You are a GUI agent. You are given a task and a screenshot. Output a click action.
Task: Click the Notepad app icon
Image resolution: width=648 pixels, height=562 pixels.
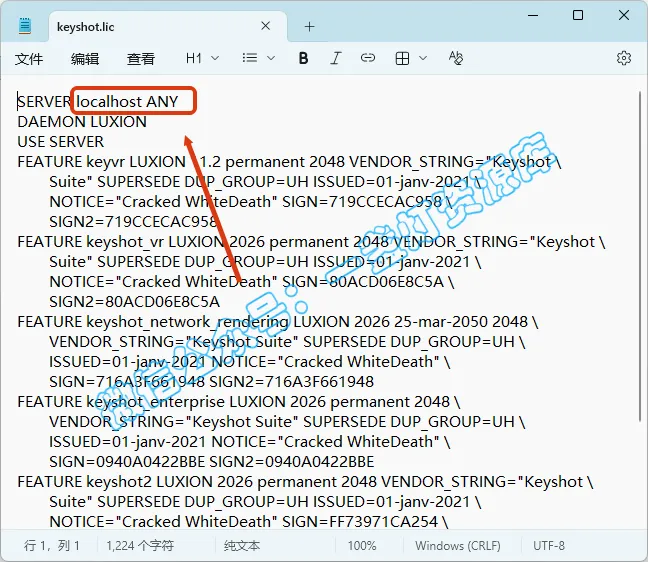coord(25,26)
